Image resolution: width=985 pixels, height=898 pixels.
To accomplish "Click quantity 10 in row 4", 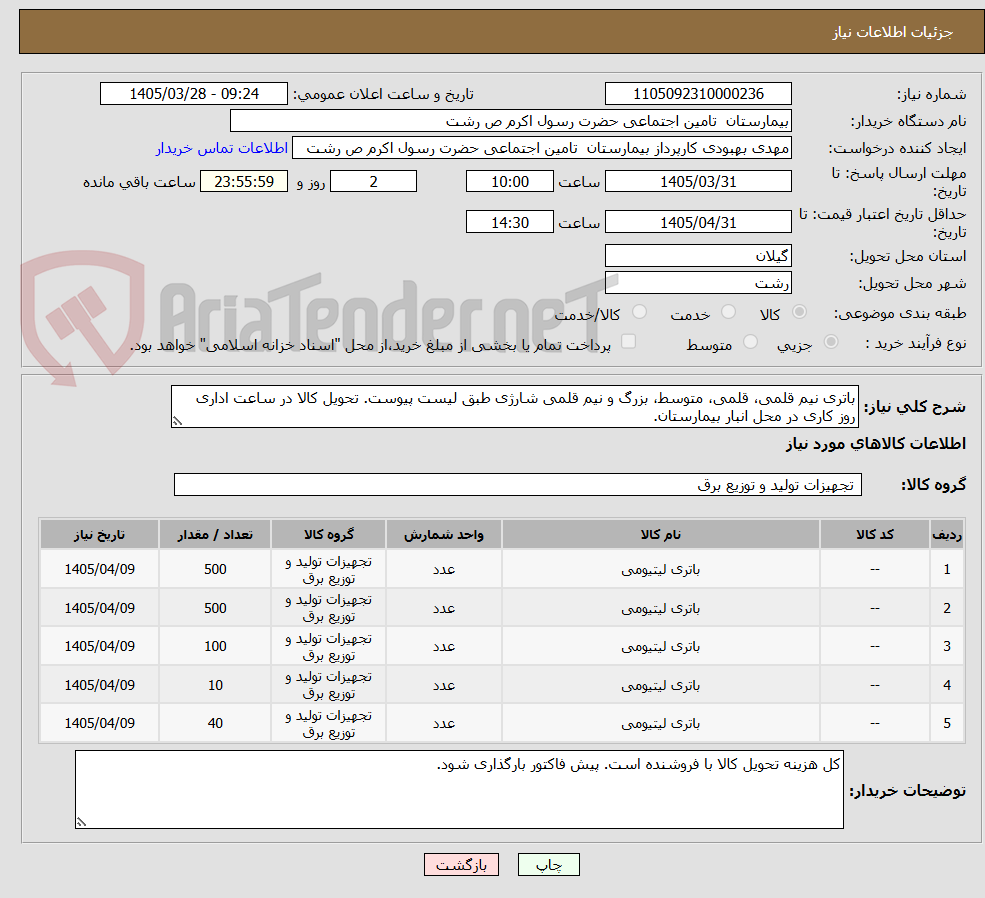I will [x=215, y=686].
